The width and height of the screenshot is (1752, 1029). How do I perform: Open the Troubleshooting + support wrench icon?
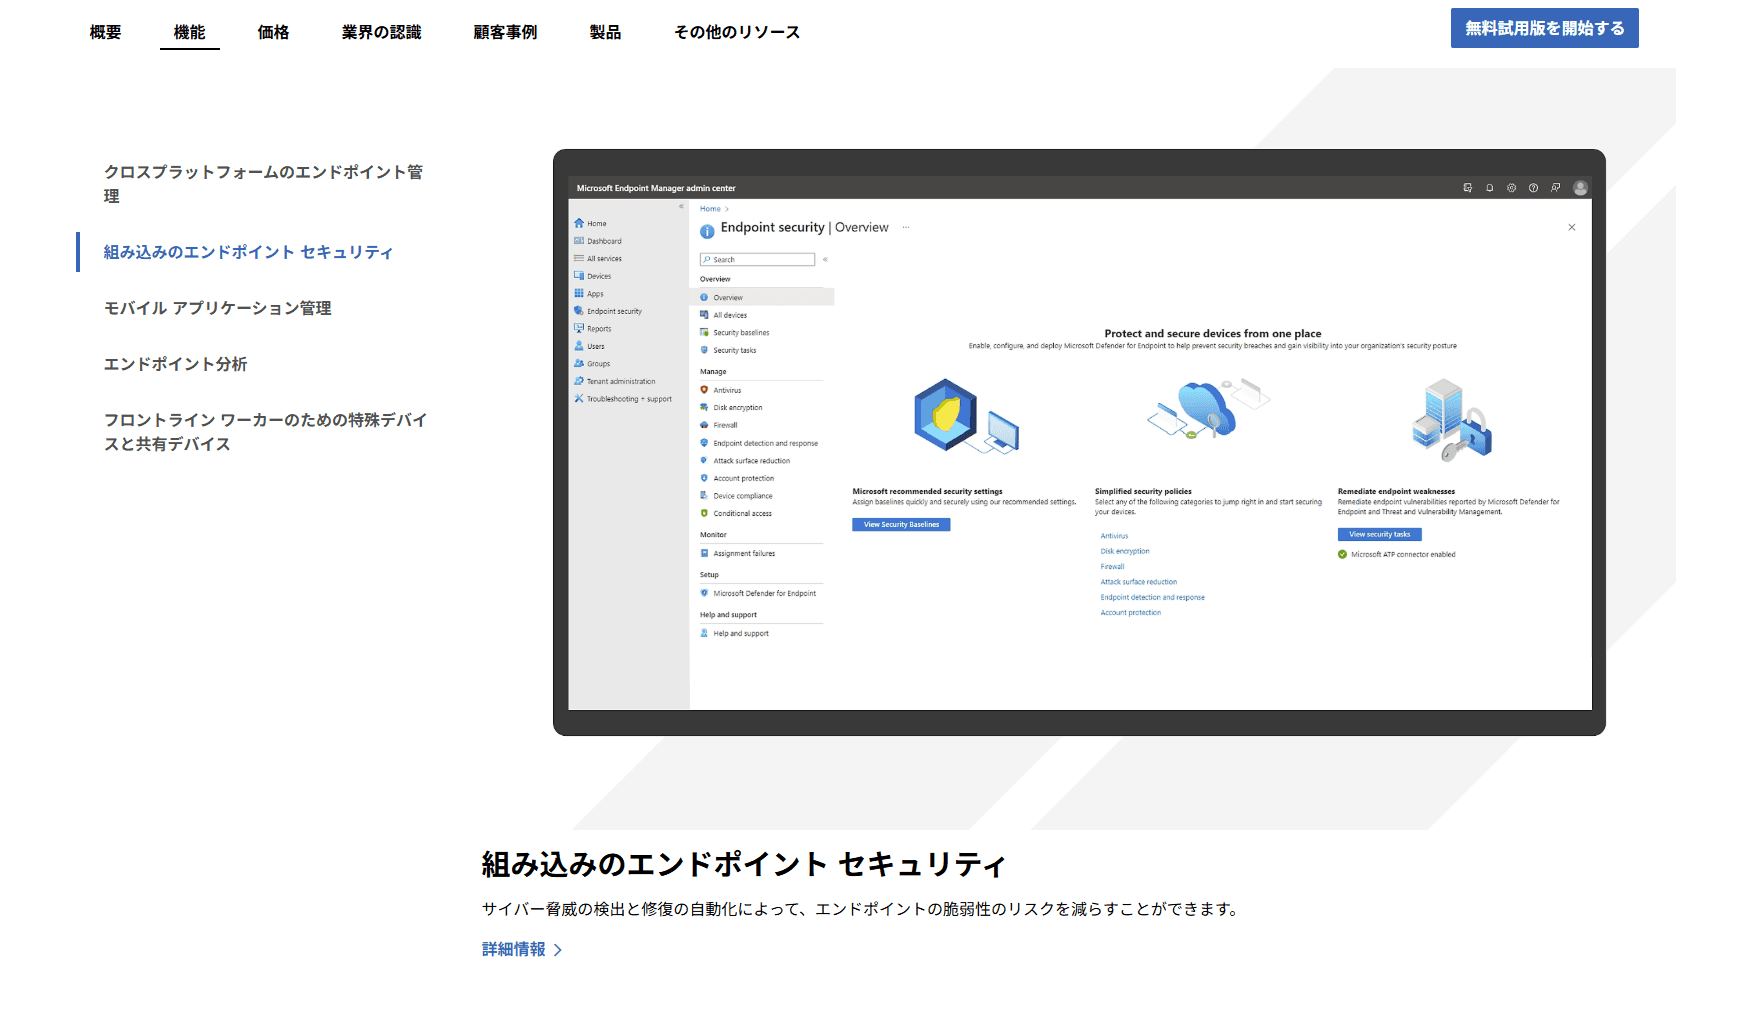point(579,398)
